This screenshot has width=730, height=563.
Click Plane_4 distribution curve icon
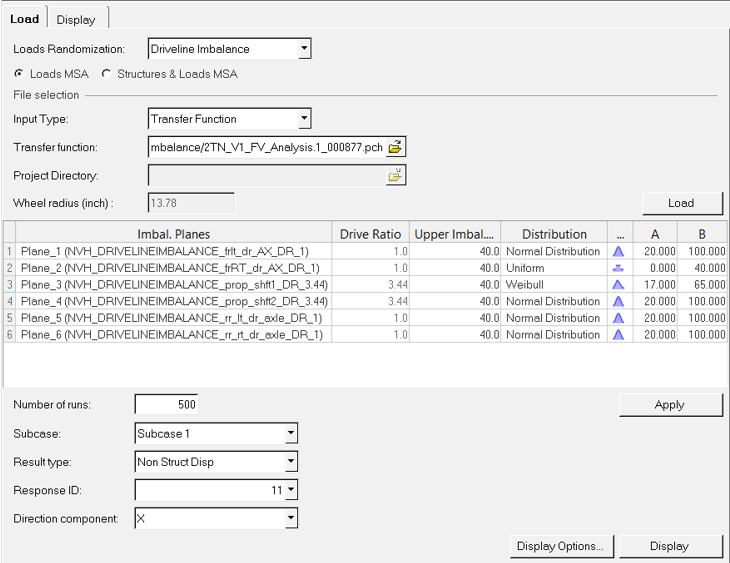pyautogui.click(x=618, y=301)
